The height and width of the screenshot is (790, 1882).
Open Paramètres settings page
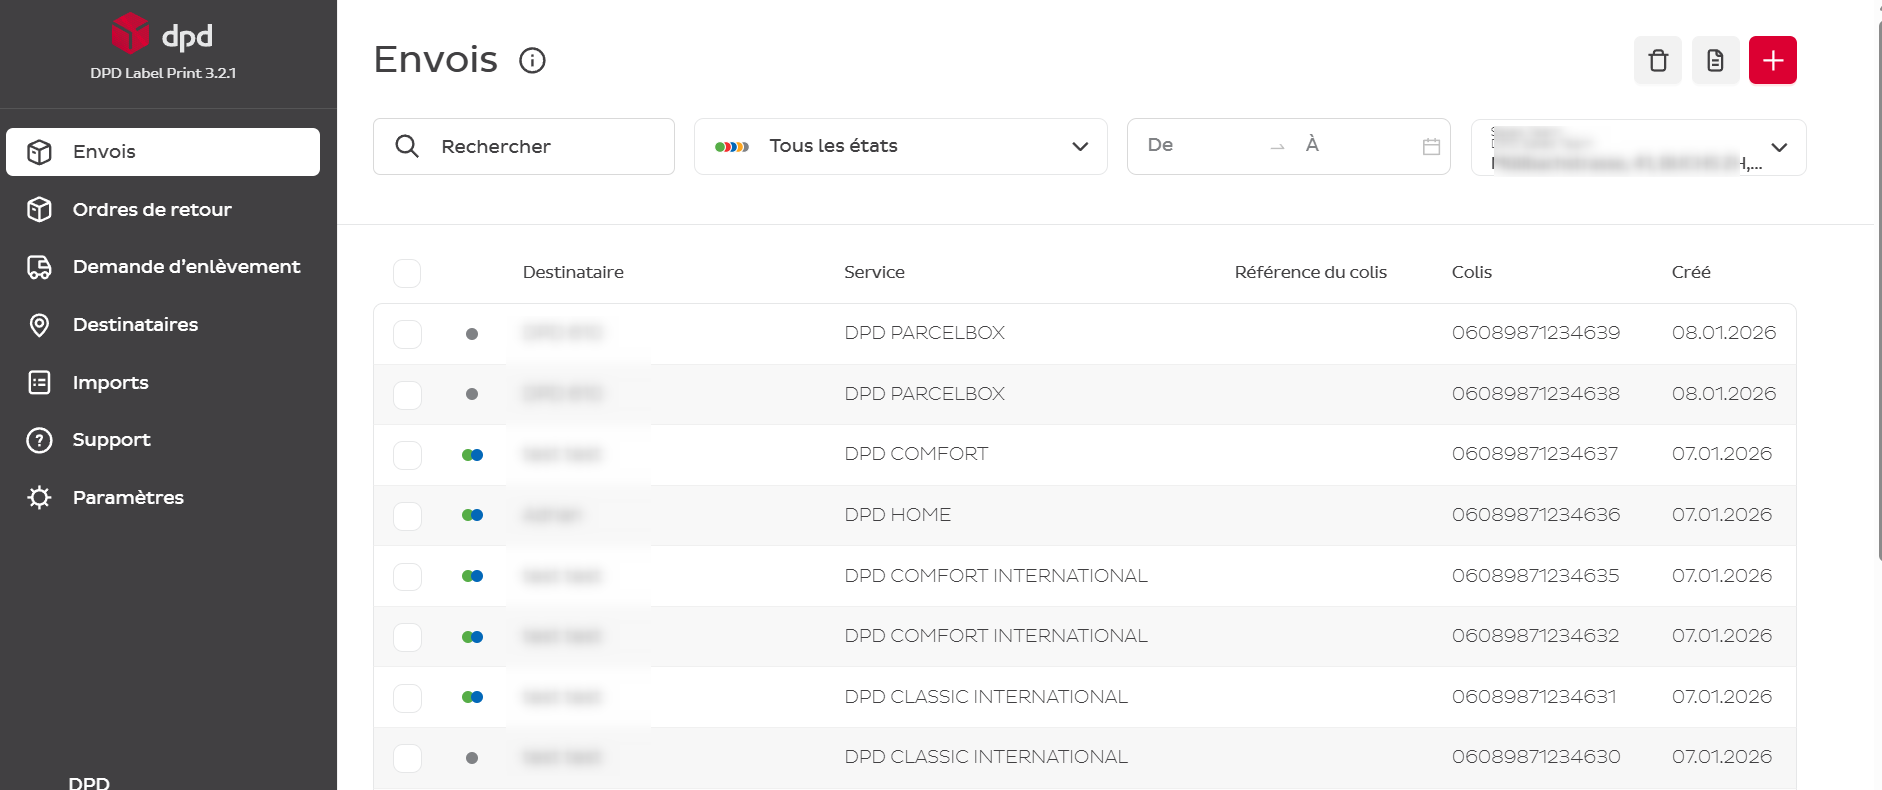click(128, 498)
